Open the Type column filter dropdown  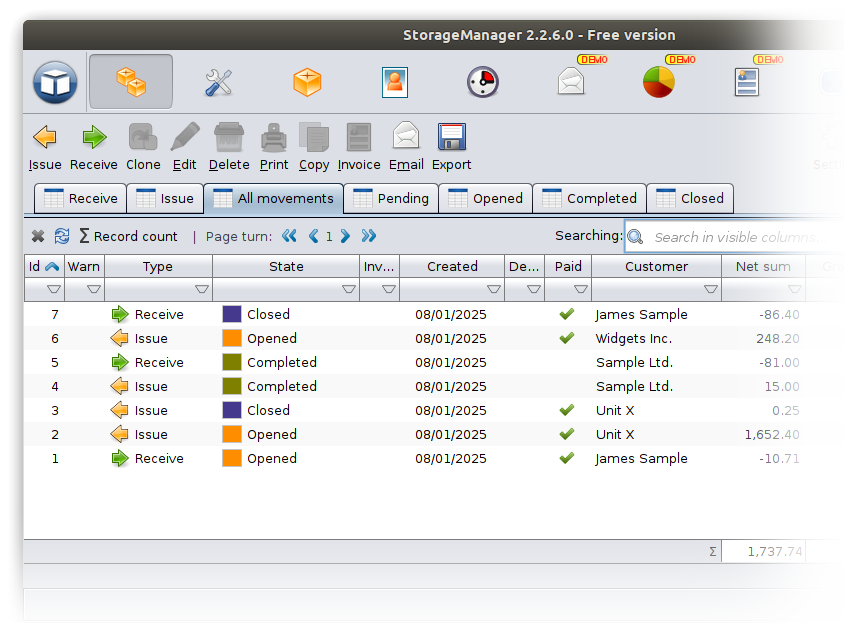point(202,289)
